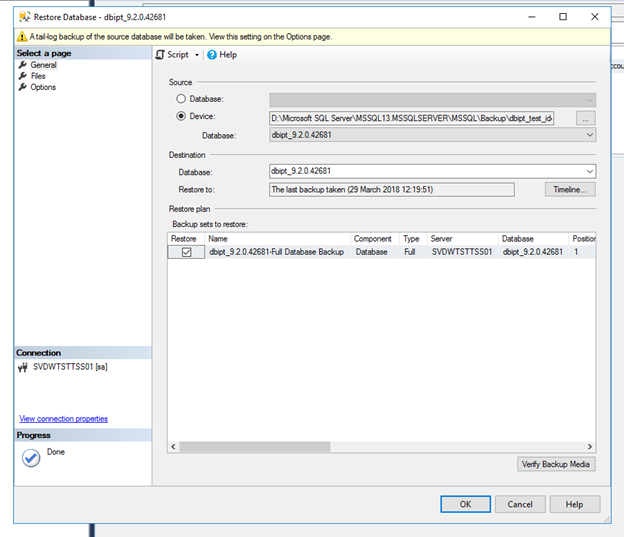Select dbipt_9.2.0.42681-Full Database Backup name cell
This screenshot has height=537, width=624.
277,252
